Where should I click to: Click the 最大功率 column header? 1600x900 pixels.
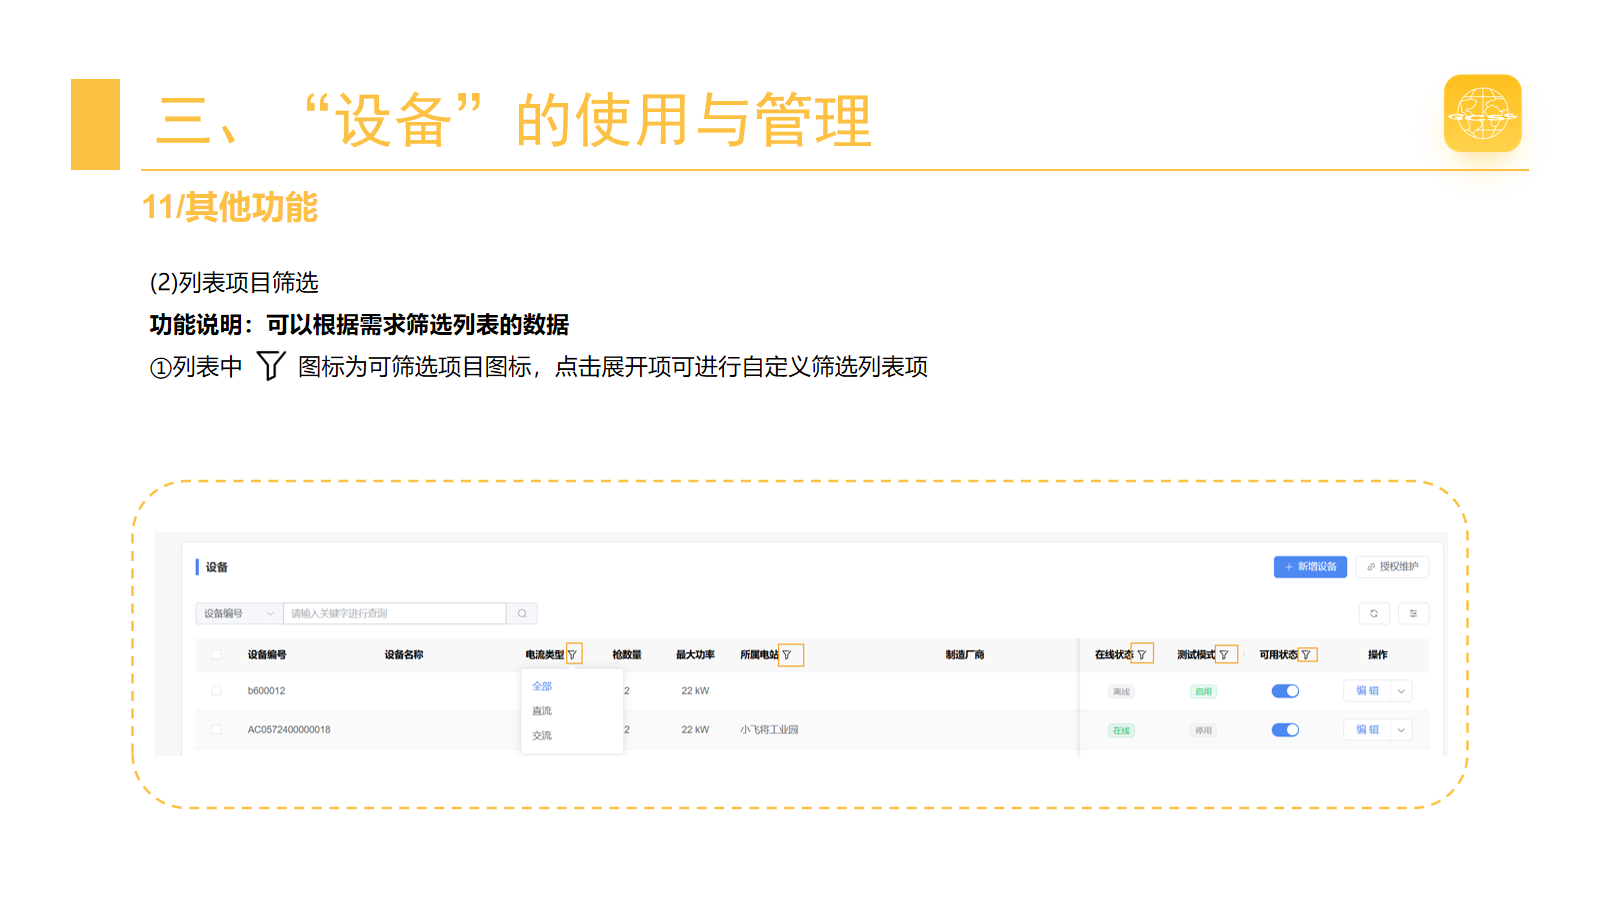point(695,655)
